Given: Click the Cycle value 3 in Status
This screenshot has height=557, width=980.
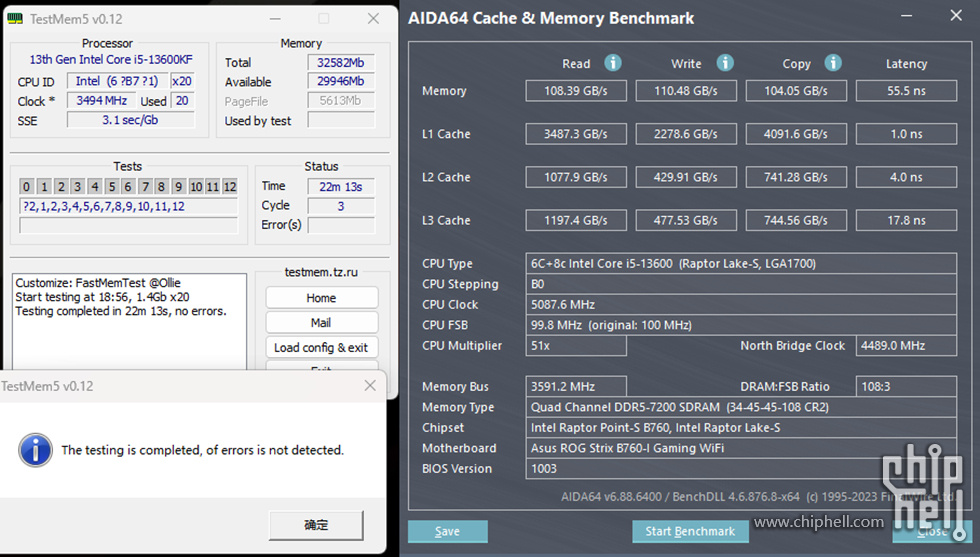Looking at the screenshot, I should [341, 206].
